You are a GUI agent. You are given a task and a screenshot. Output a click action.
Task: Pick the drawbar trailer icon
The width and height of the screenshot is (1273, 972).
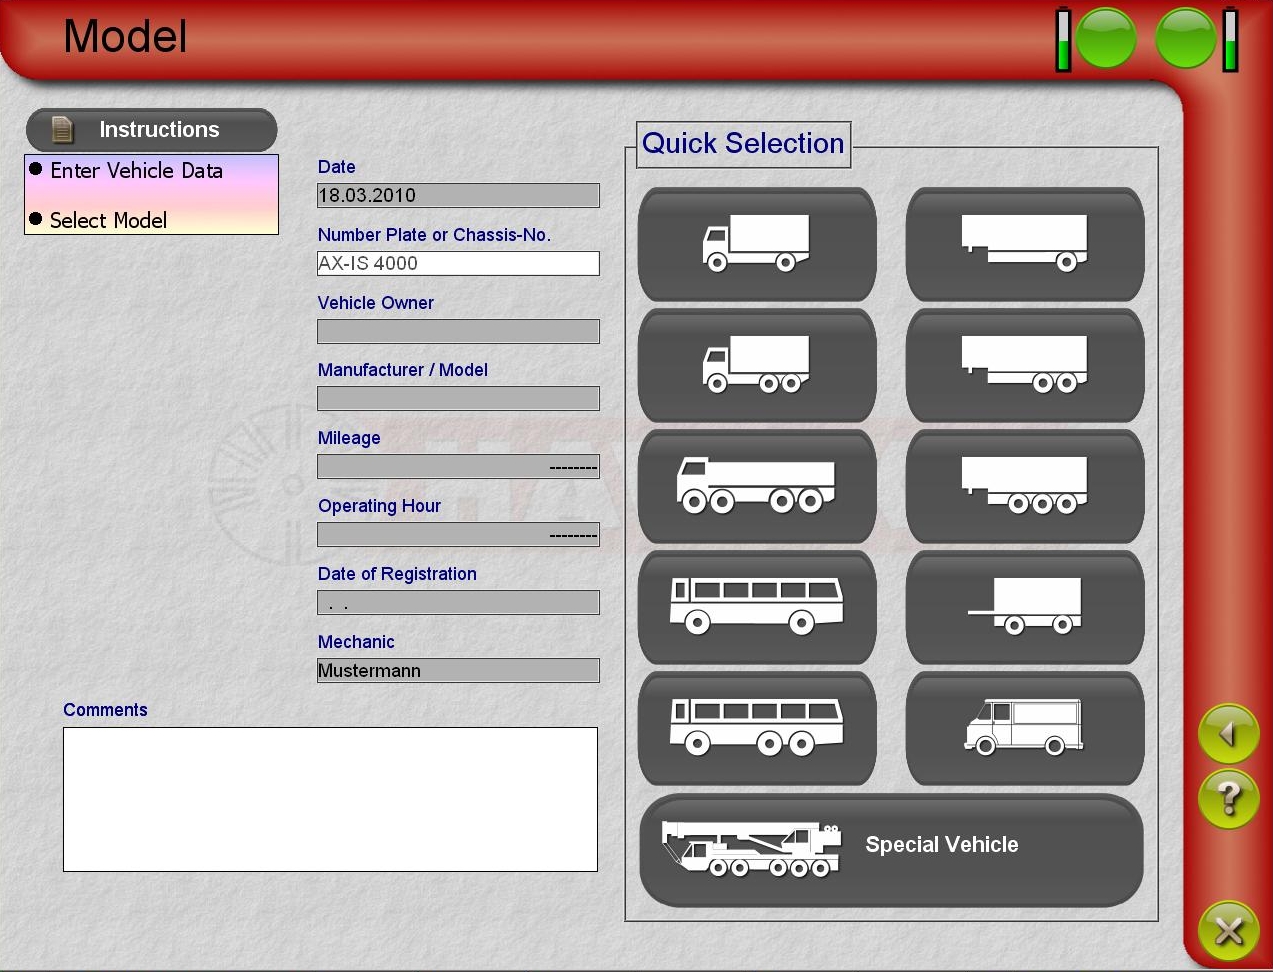(1024, 607)
